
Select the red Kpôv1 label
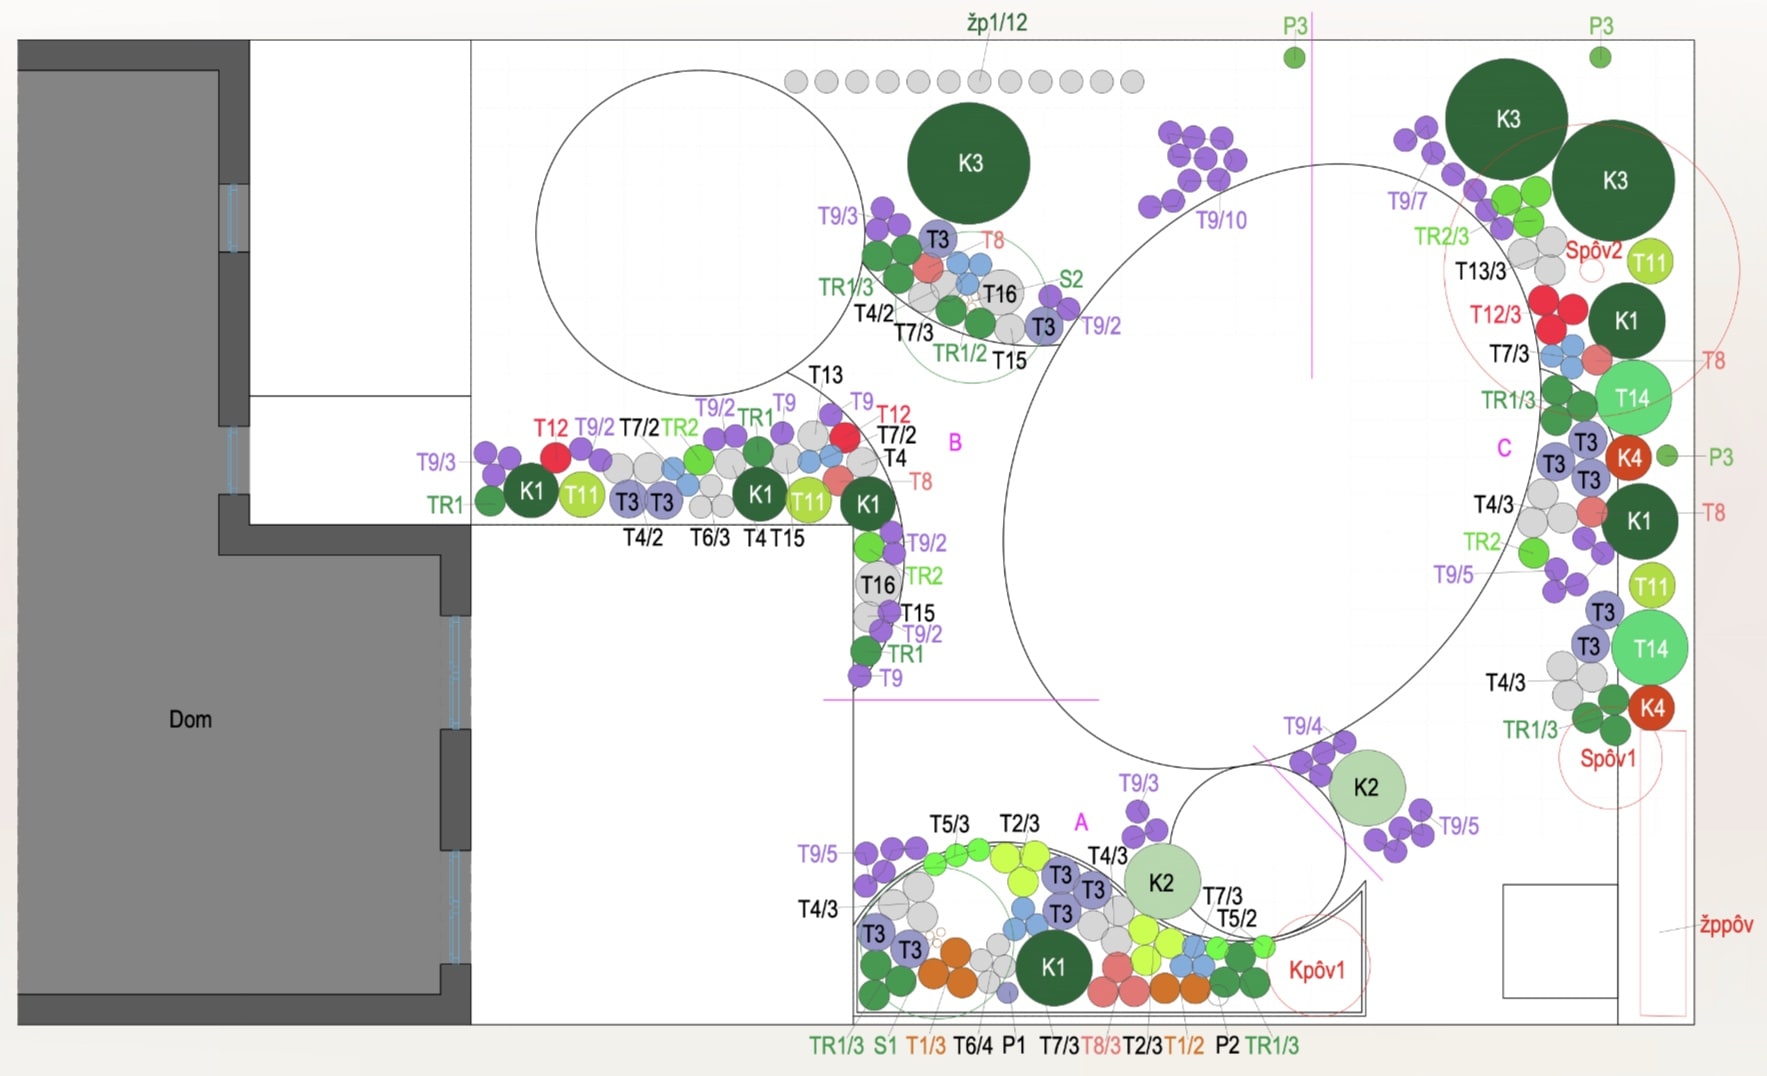tap(1316, 970)
